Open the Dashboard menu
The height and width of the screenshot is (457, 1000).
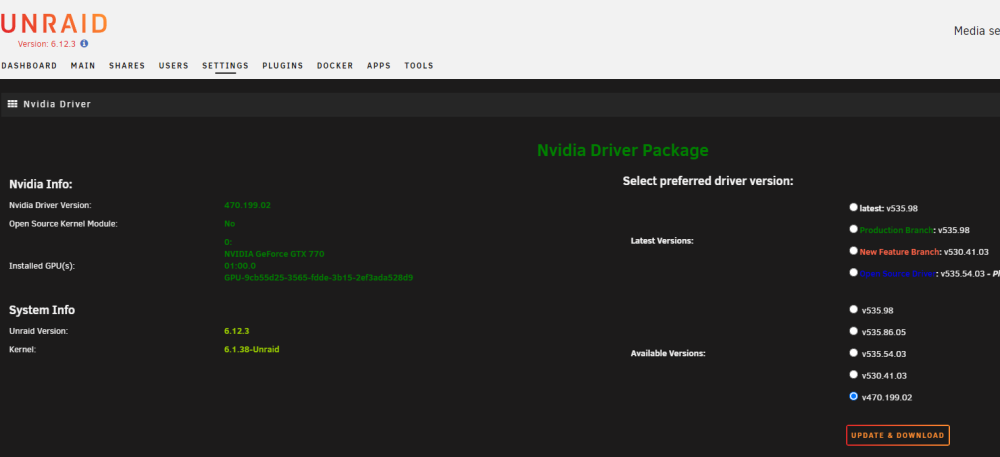[x=29, y=66]
